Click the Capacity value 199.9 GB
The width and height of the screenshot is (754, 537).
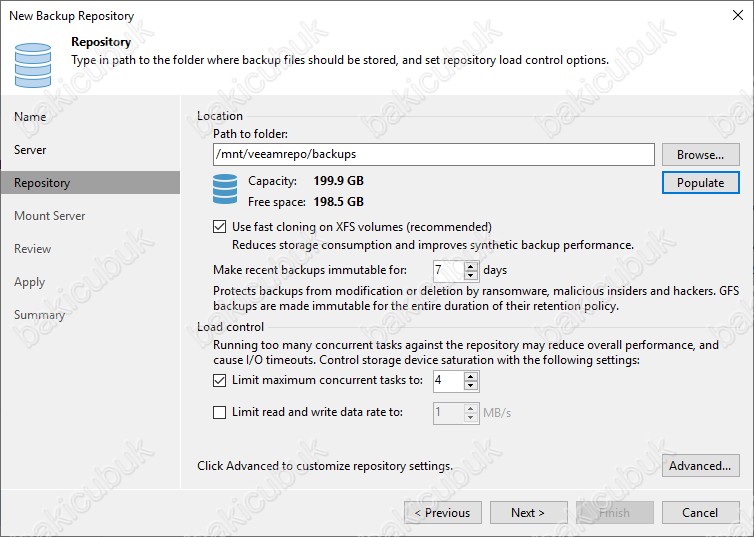pos(339,181)
